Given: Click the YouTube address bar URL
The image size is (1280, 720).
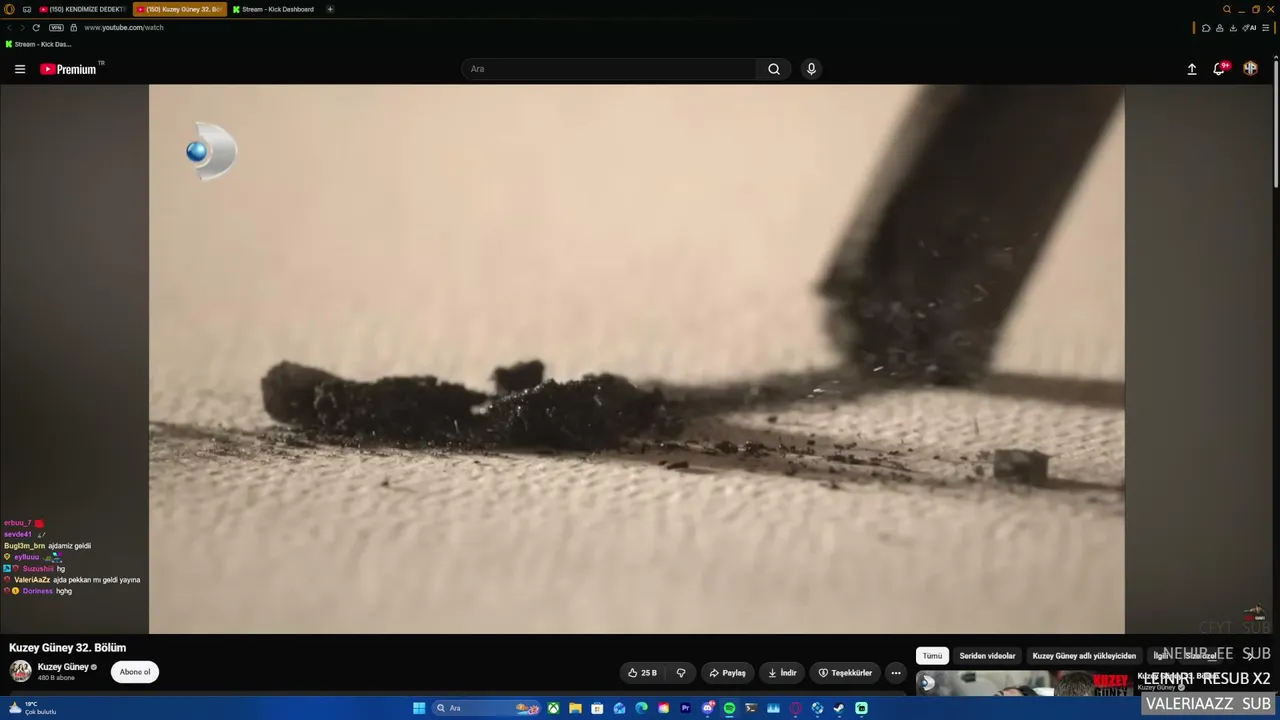Looking at the screenshot, I should [124, 27].
